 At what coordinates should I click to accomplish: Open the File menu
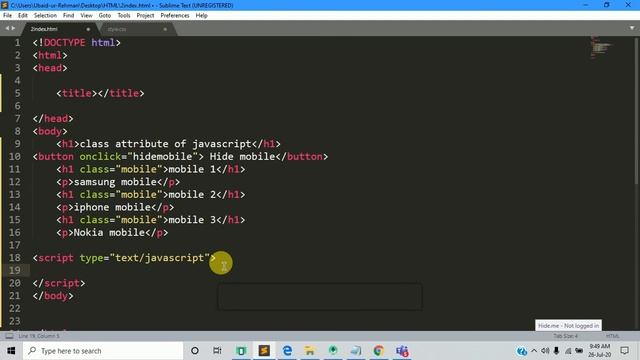7,16
